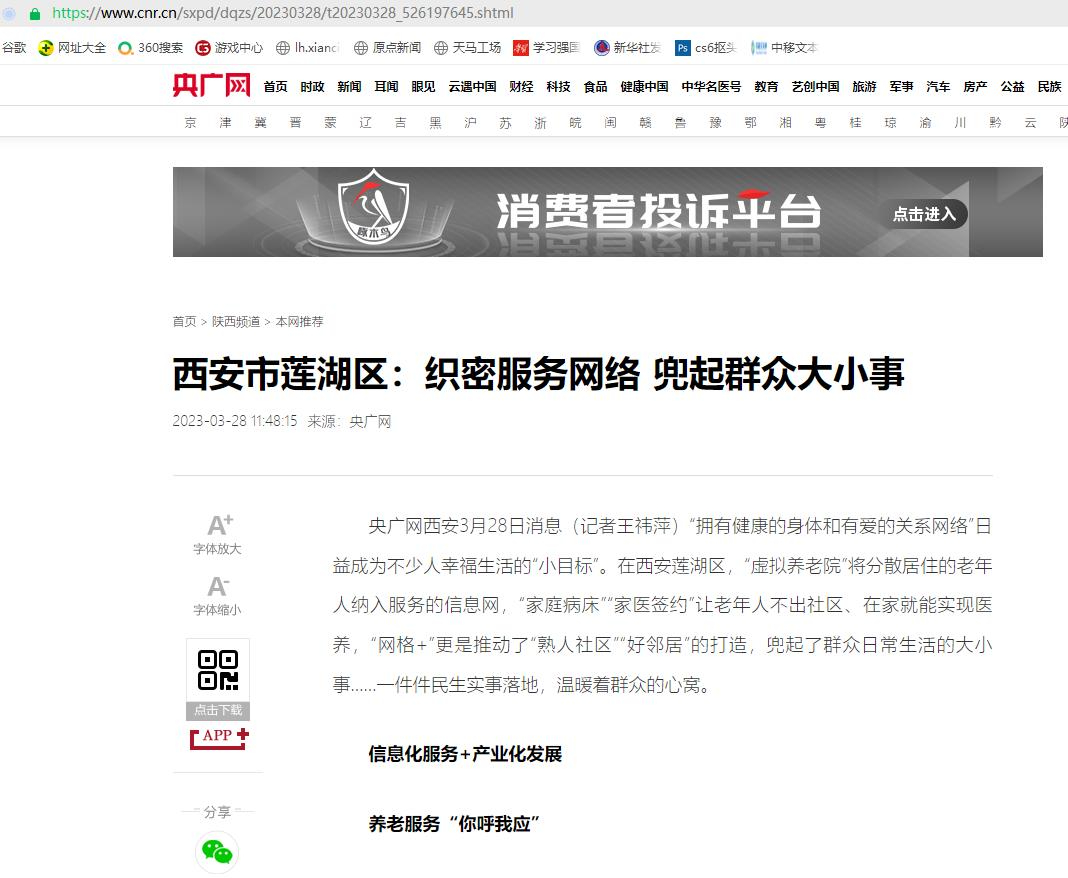Go to 财经 section in navigation

click(521, 87)
